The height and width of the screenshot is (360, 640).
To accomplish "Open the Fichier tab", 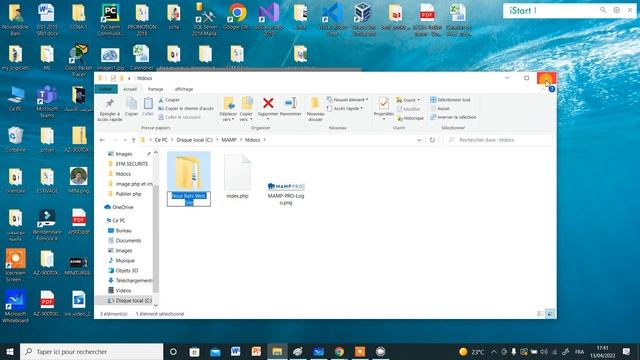I will click(x=106, y=89).
